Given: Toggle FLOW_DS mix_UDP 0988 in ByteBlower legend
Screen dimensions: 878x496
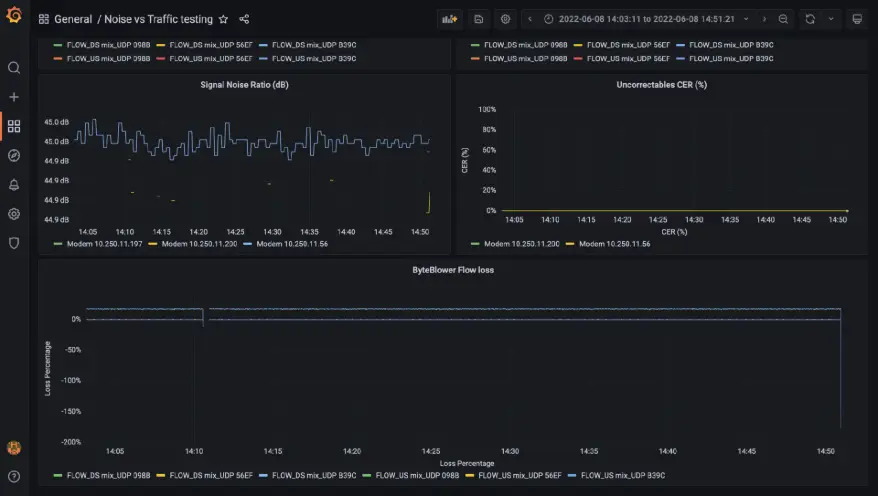Looking at the screenshot, I should 108,475.
